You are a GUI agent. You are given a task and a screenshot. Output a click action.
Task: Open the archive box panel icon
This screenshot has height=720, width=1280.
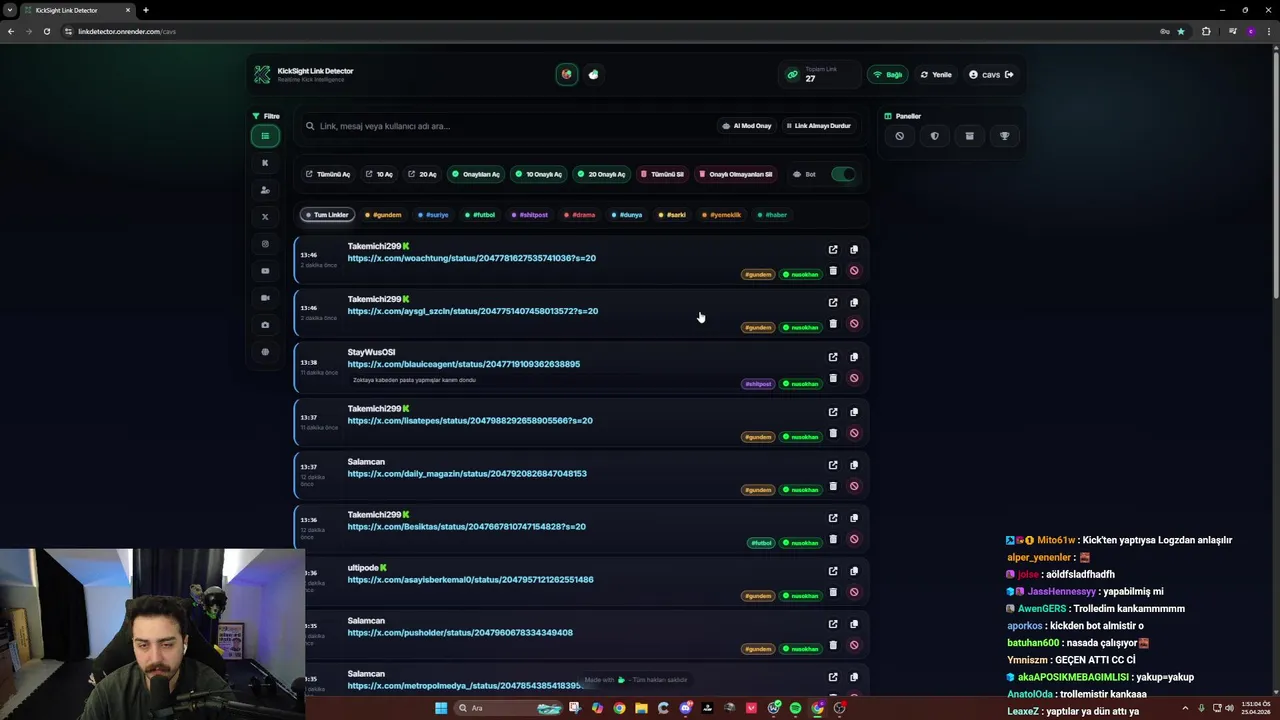point(969,136)
